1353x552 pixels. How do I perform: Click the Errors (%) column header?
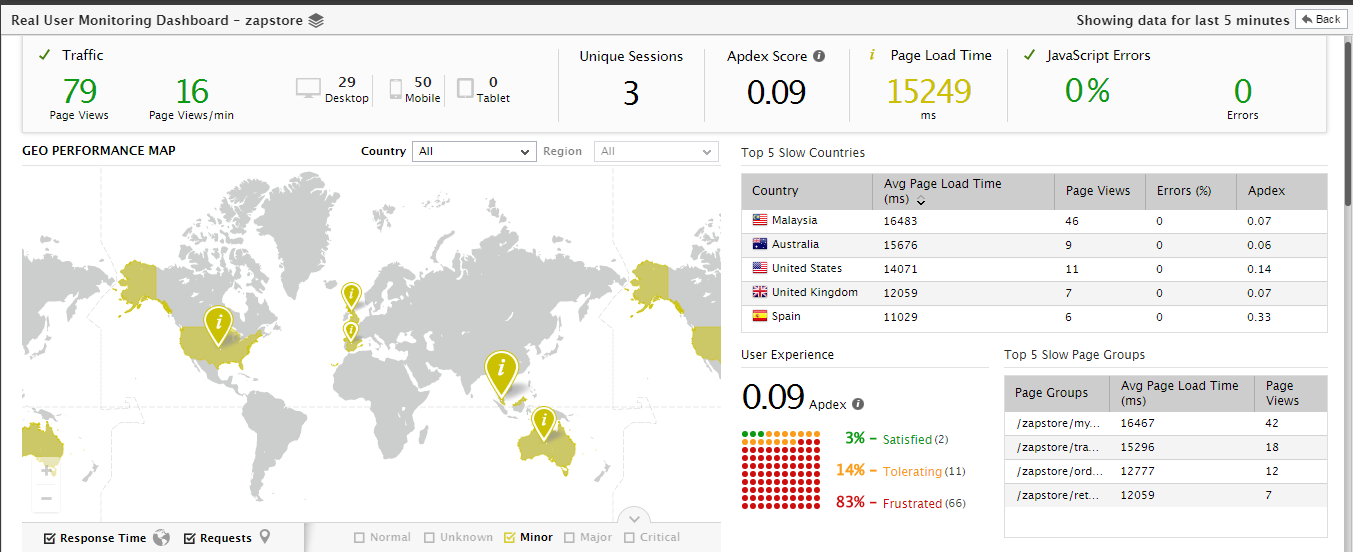point(1190,190)
